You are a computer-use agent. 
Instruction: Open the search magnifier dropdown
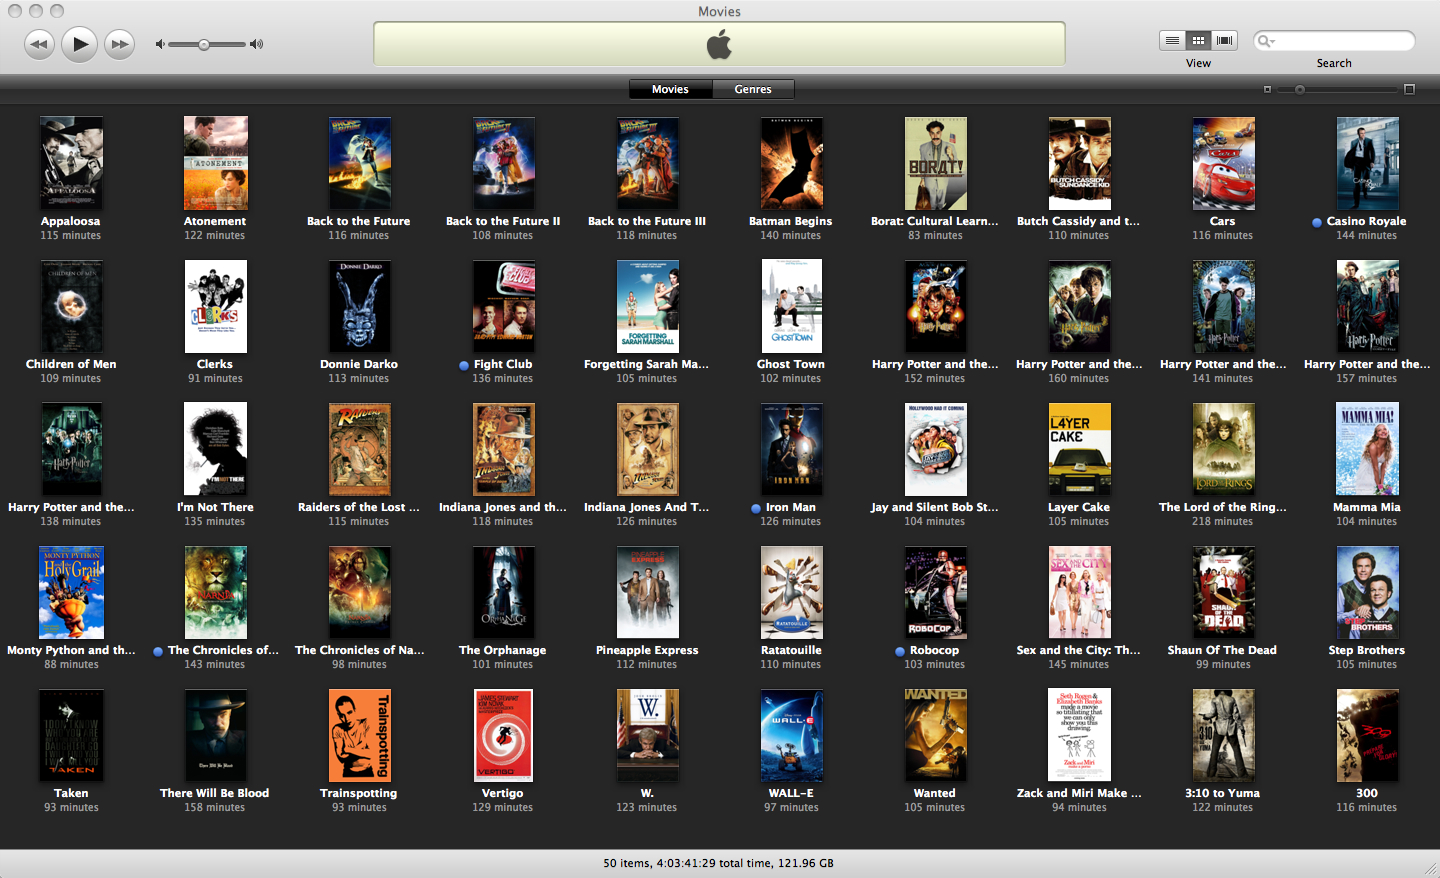coord(1266,41)
